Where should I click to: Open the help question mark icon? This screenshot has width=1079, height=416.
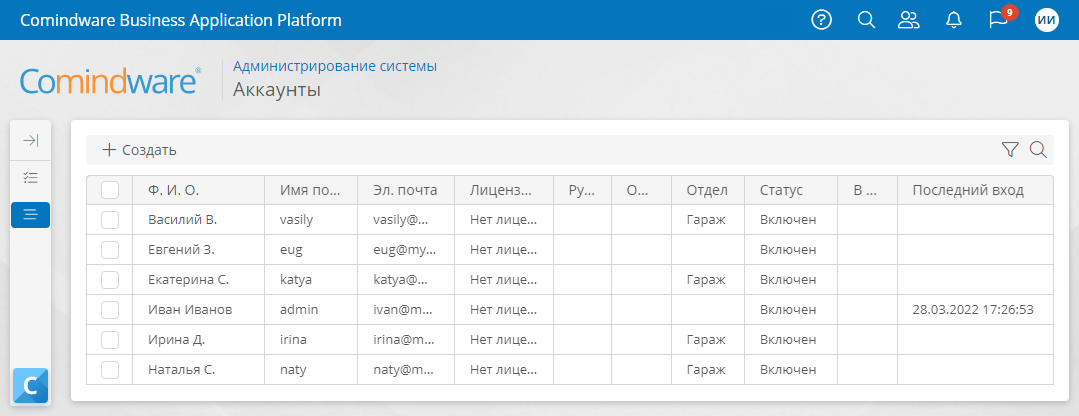coord(822,20)
